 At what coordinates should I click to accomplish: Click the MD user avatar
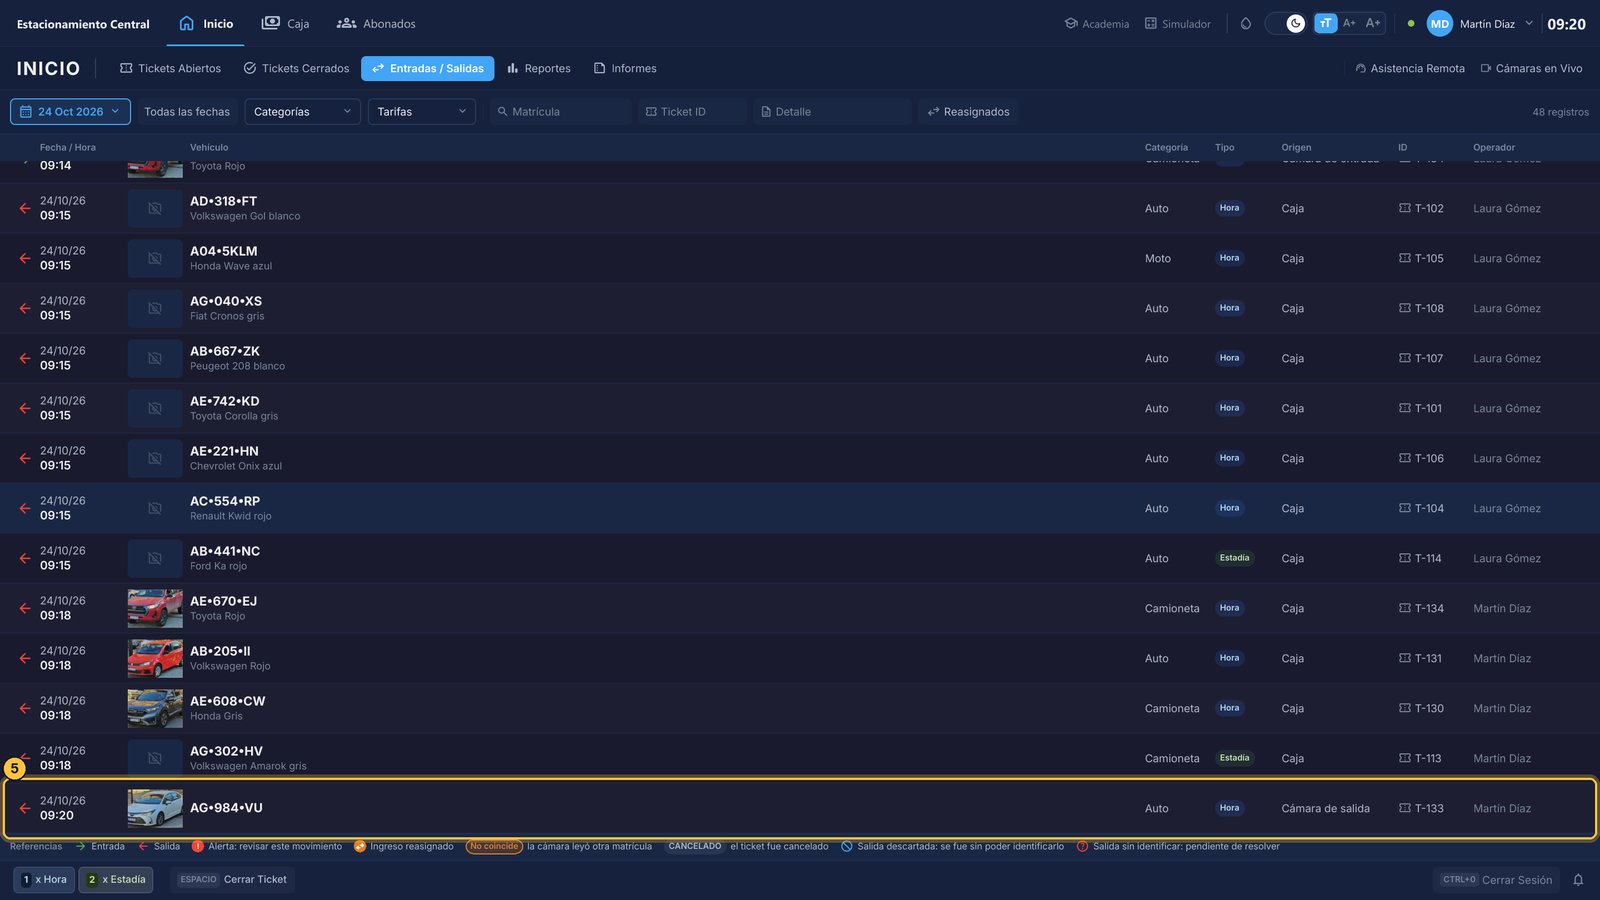(1439, 24)
